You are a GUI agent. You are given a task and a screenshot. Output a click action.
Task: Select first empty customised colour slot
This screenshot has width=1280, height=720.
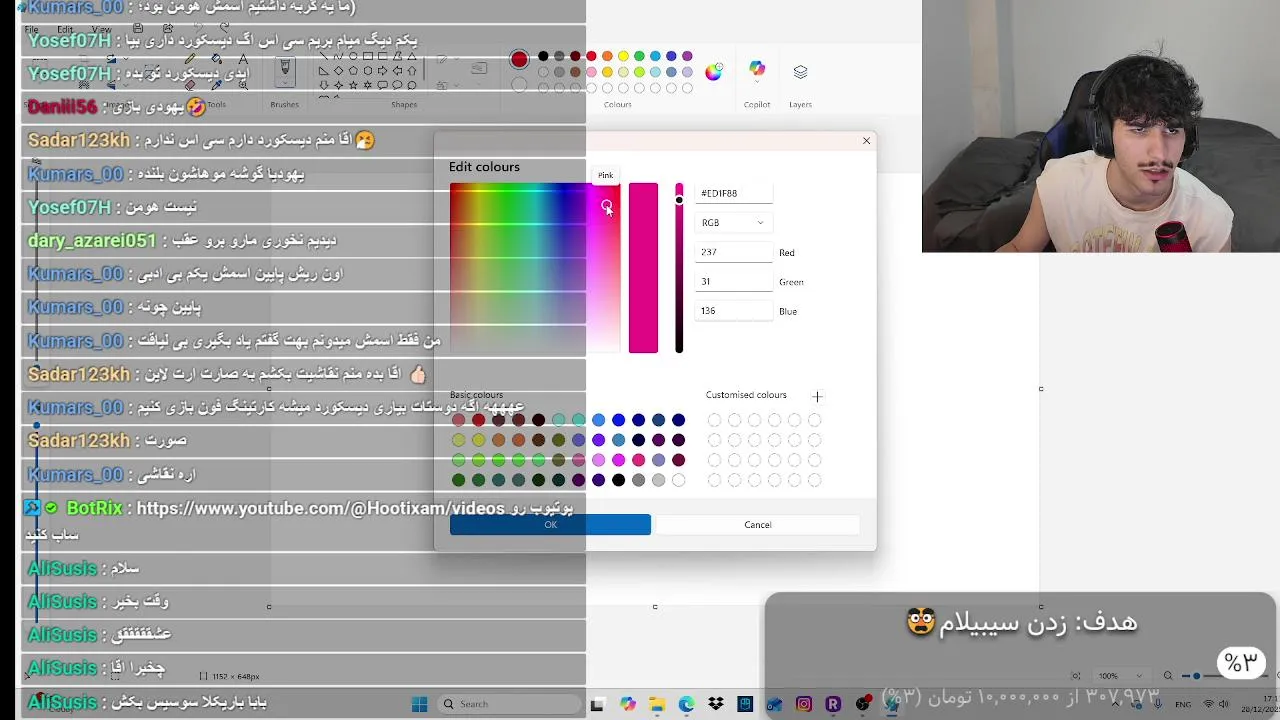click(714, 420)
